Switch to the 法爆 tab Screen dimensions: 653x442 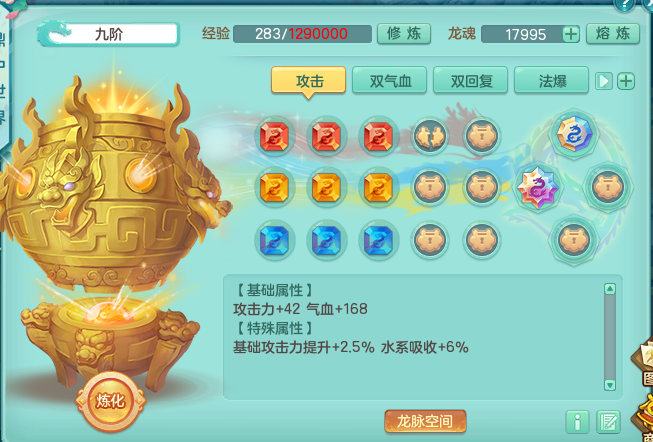pyautogui.click(x=551, y=80)
